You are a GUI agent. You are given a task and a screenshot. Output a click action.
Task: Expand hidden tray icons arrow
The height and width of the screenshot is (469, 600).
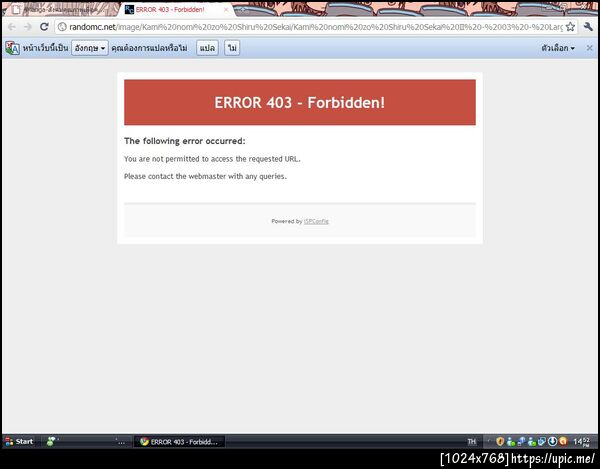489,441
